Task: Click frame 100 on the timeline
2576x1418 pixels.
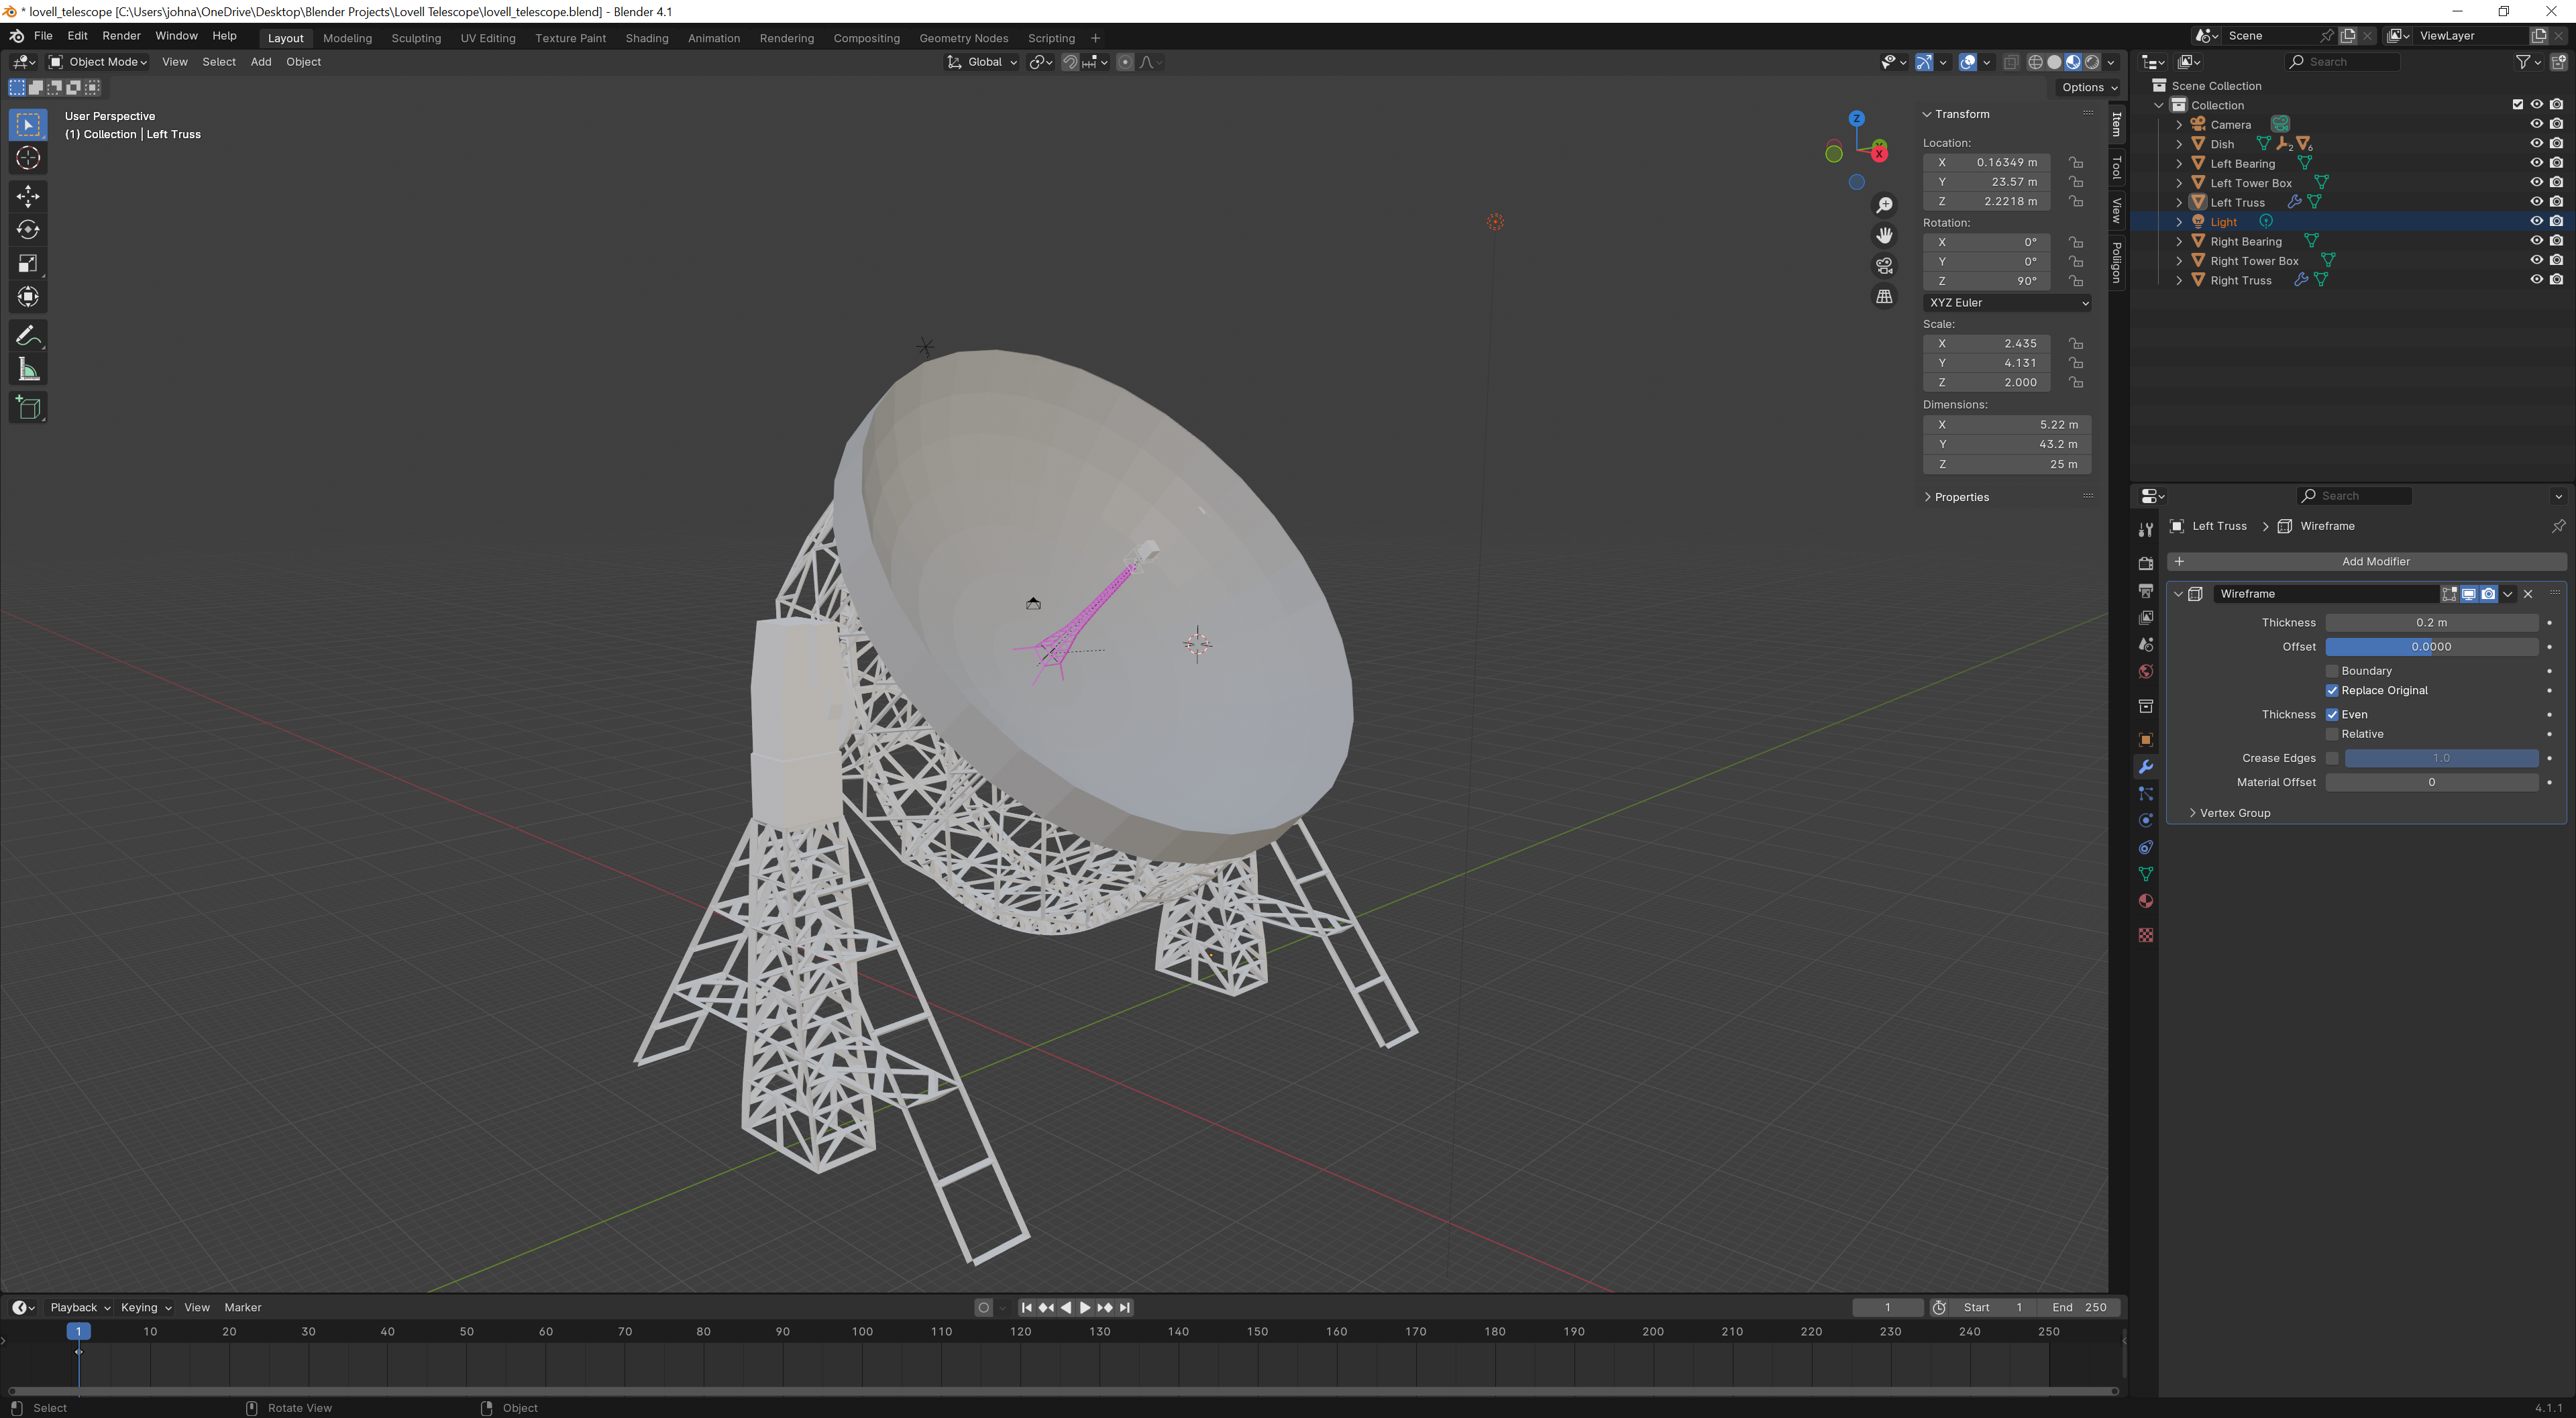Action: pyautogui.click(x=862, y=1332)
